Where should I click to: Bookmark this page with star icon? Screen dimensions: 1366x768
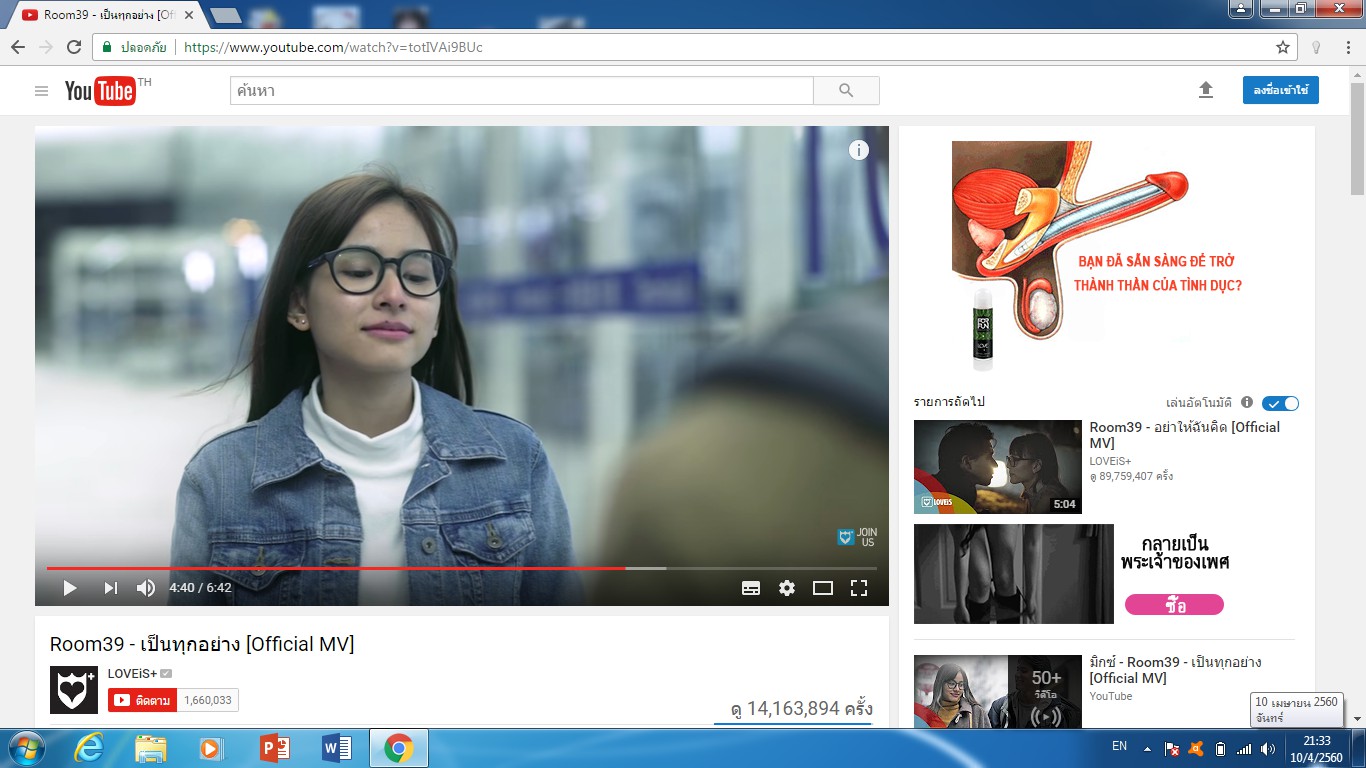(x=1283, y=47)
